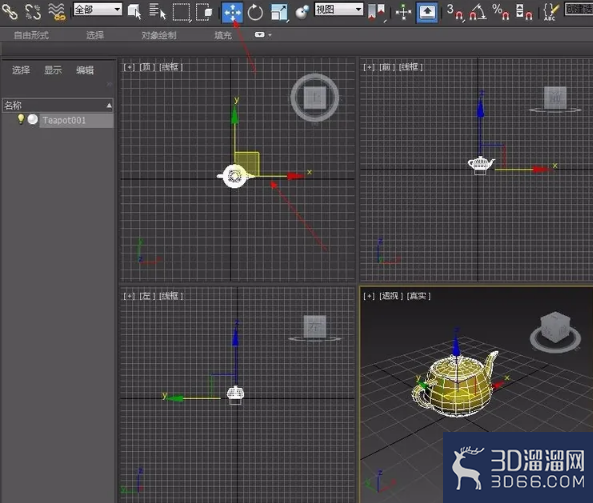The width and height of the screenshot is (593, 503).
Task: Open the 填充 ribbon tab
Action: coord(223,36)
